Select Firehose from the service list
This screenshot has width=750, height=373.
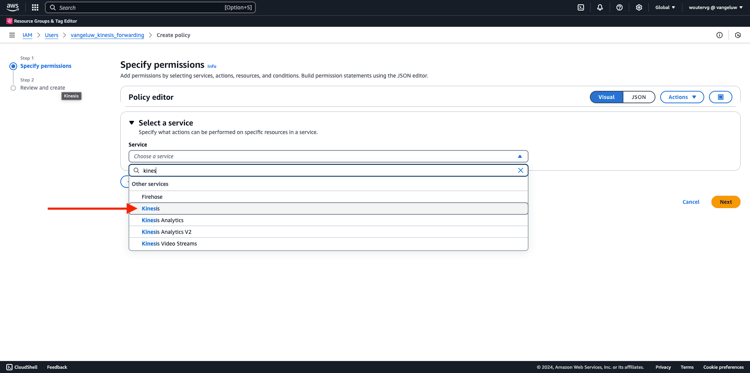coord(328,197)
